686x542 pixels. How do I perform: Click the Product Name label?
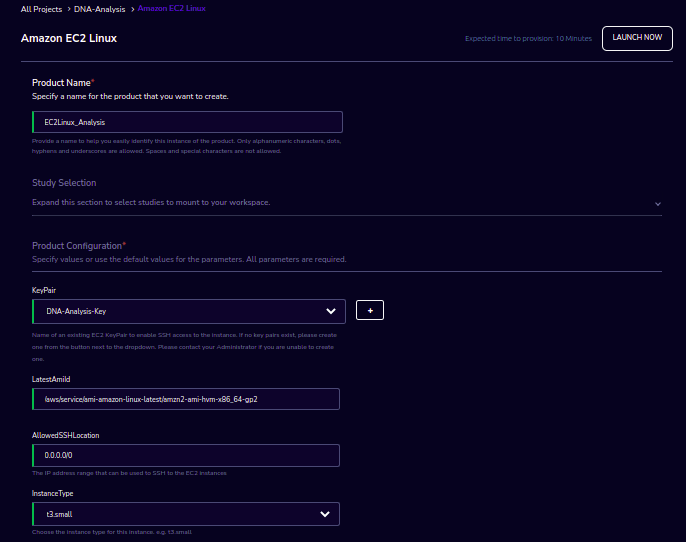[63, 83]
